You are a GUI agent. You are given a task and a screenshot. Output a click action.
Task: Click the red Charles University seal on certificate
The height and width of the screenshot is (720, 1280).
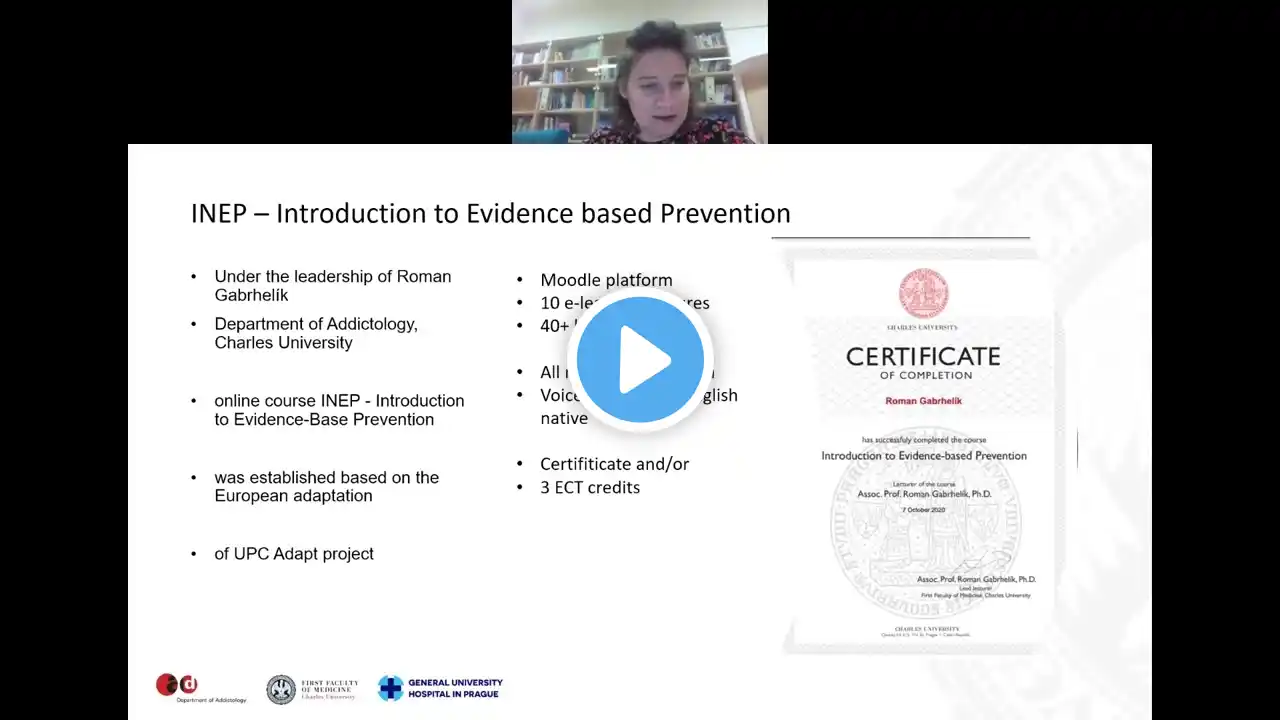[923, 294]
